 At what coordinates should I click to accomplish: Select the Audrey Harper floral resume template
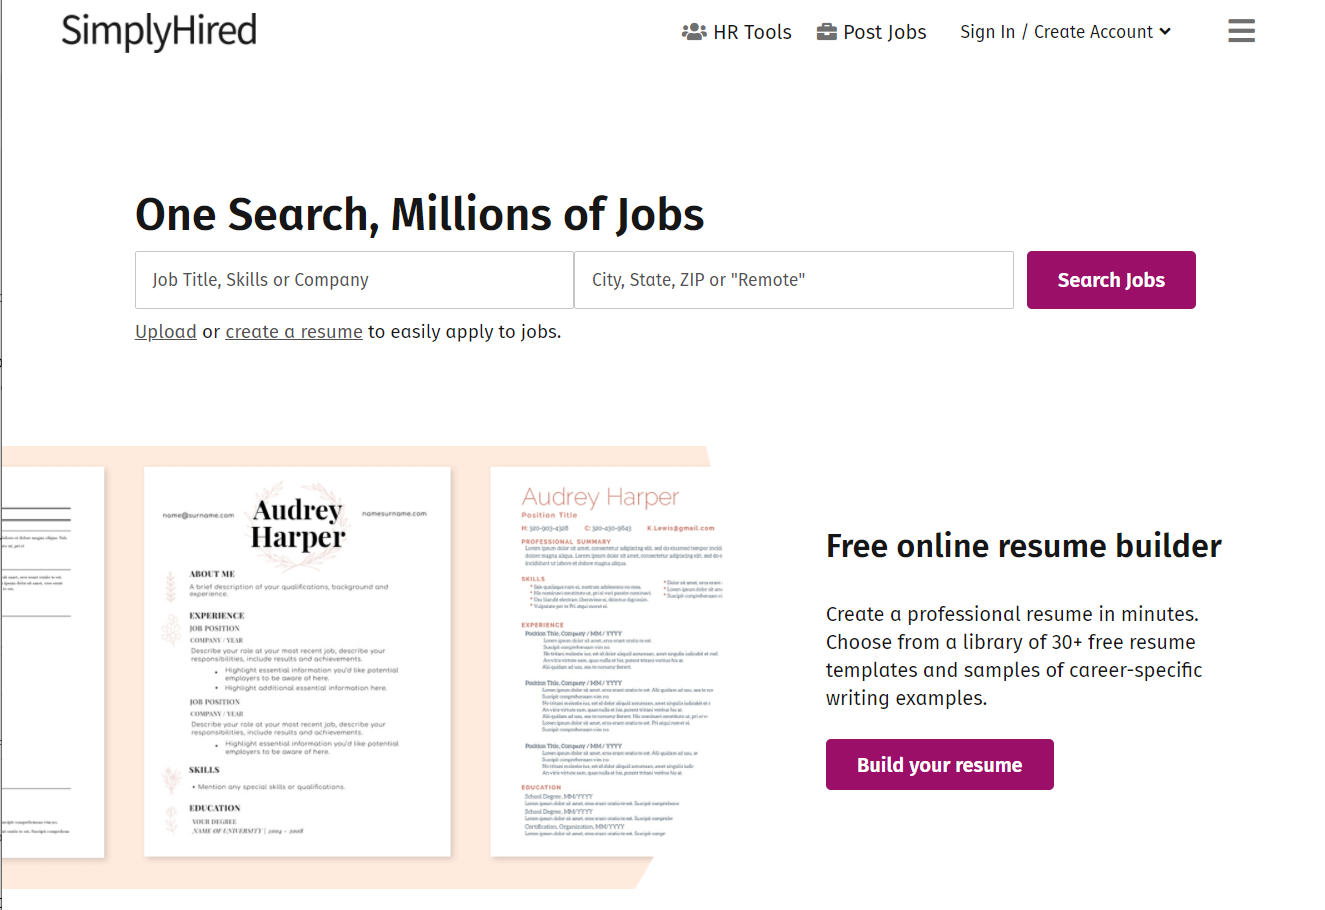coord(297,660)
